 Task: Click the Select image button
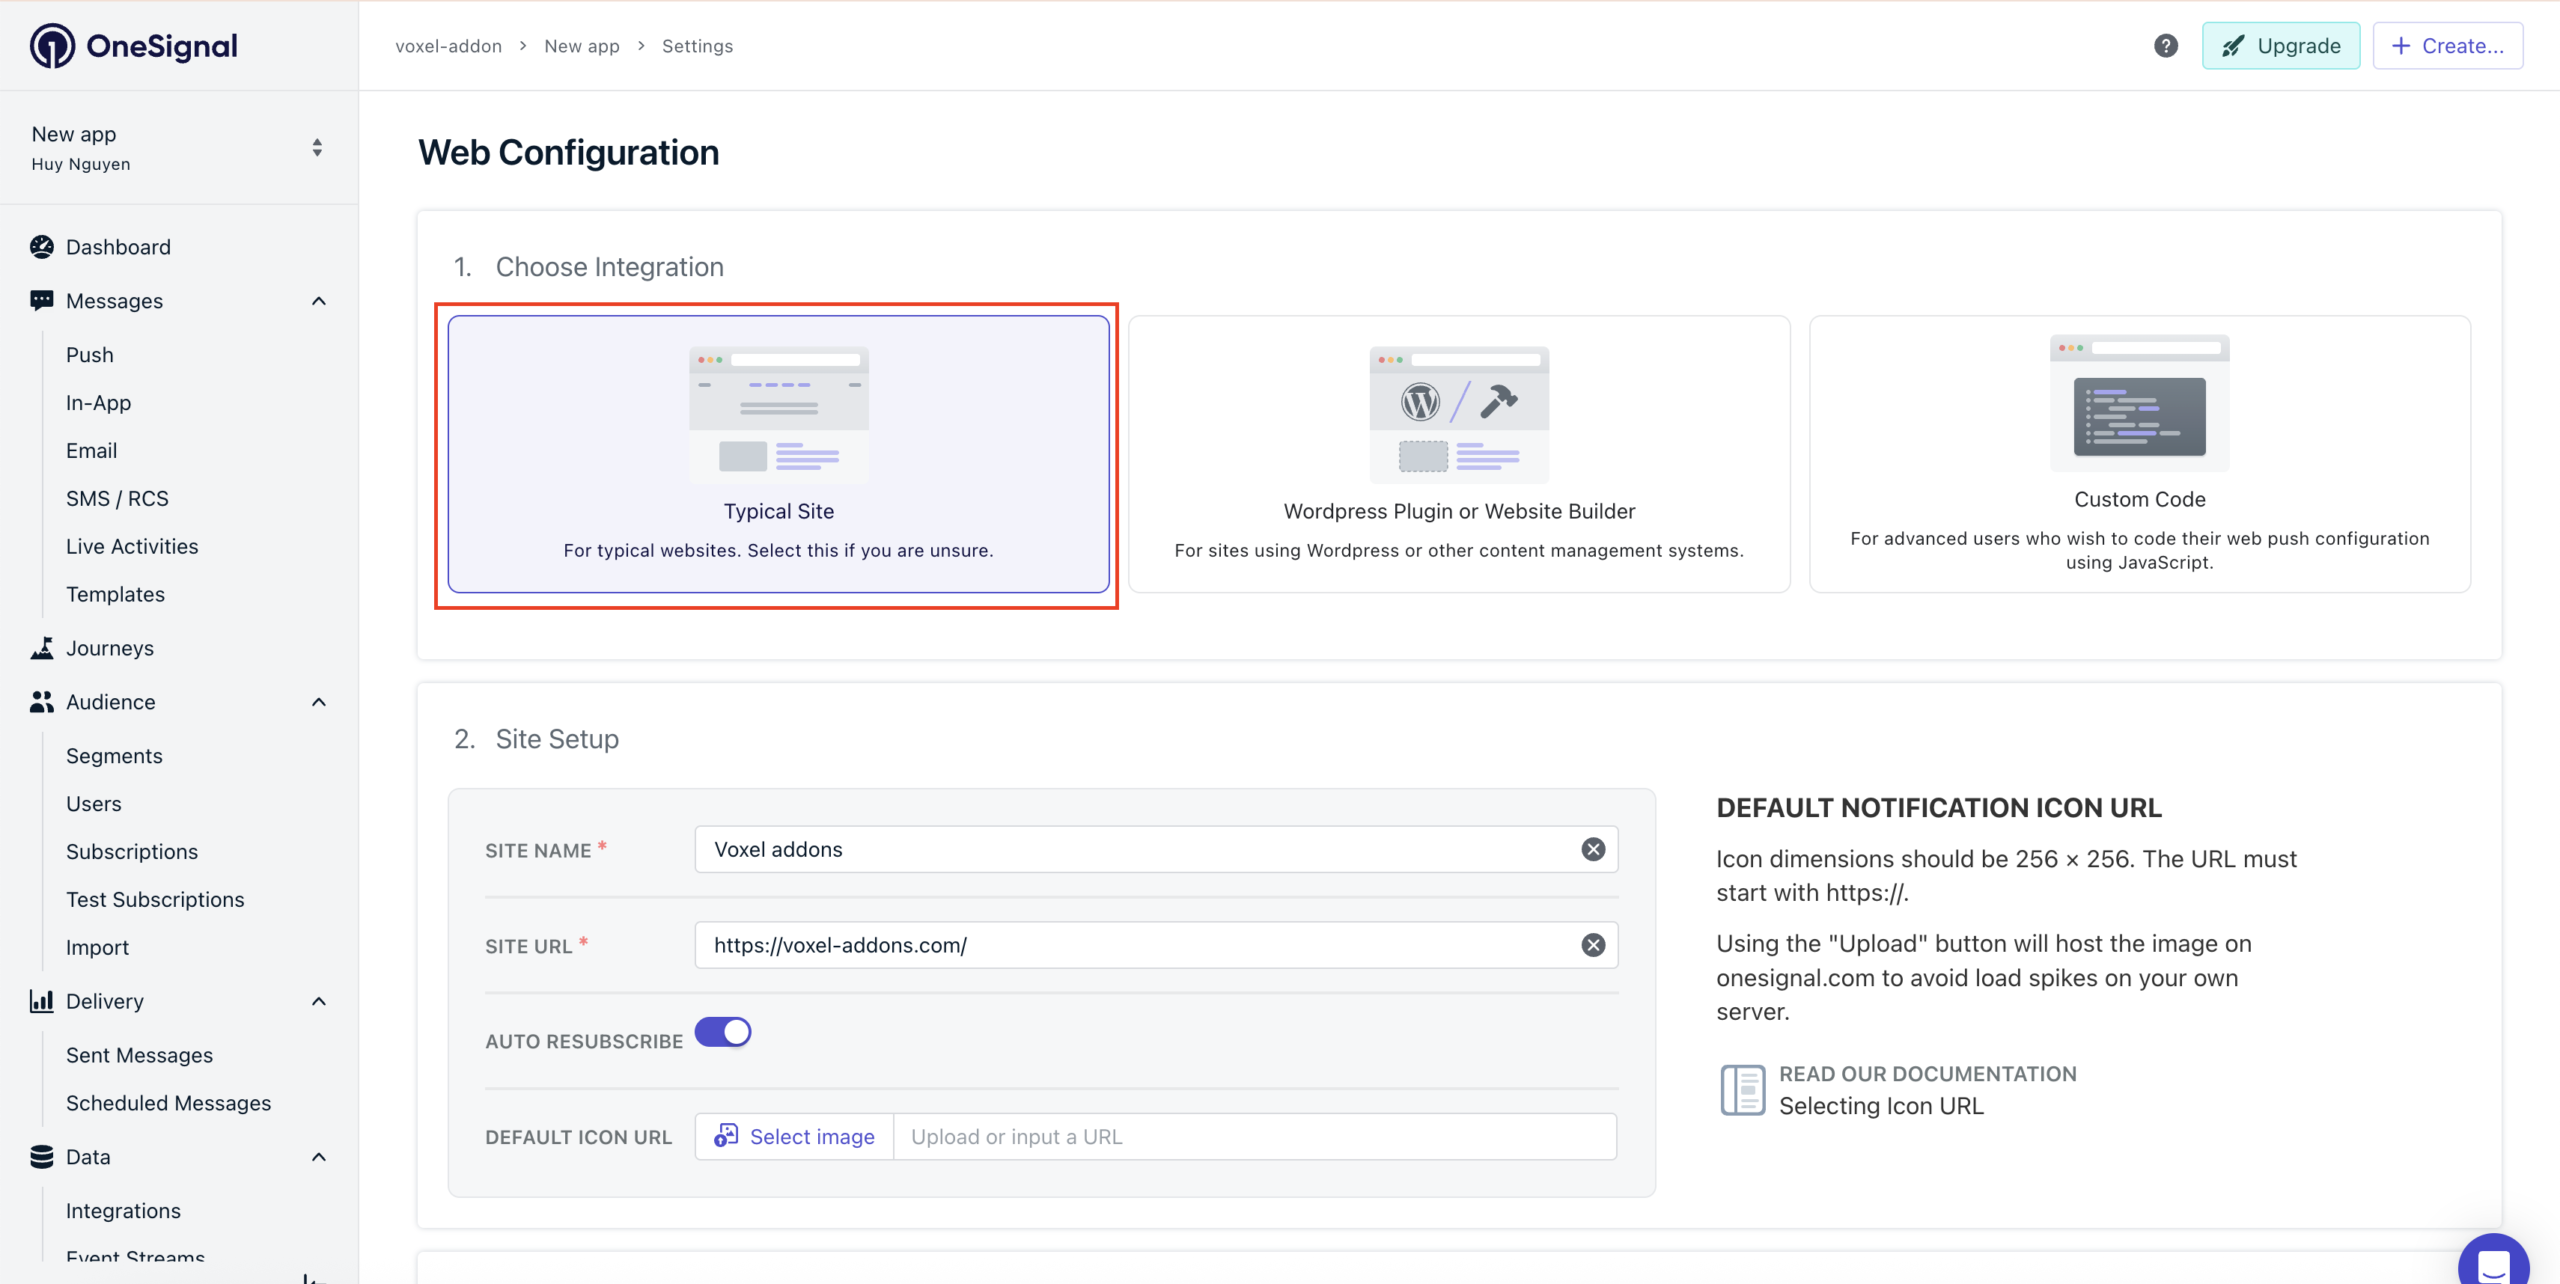click(x=795, y=1137)
